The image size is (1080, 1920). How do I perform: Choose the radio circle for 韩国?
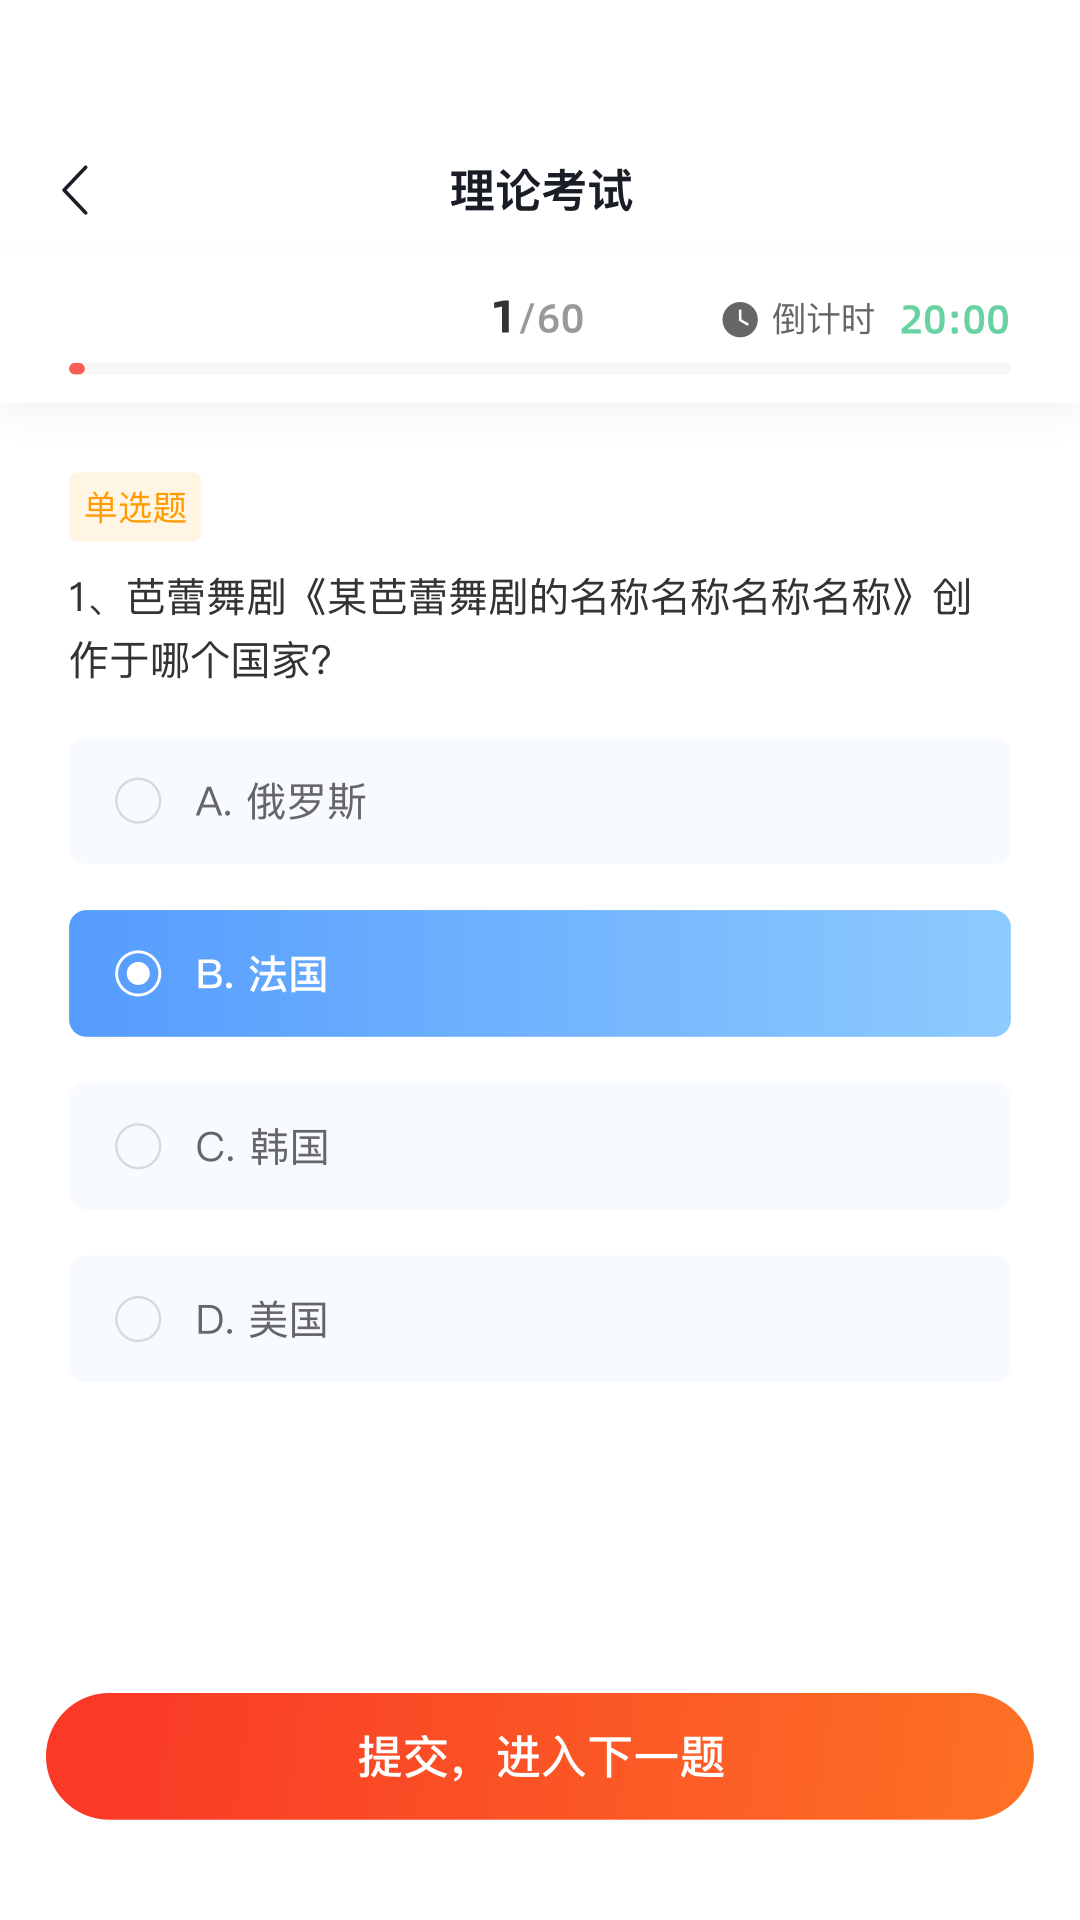(x=138, y=1146)
